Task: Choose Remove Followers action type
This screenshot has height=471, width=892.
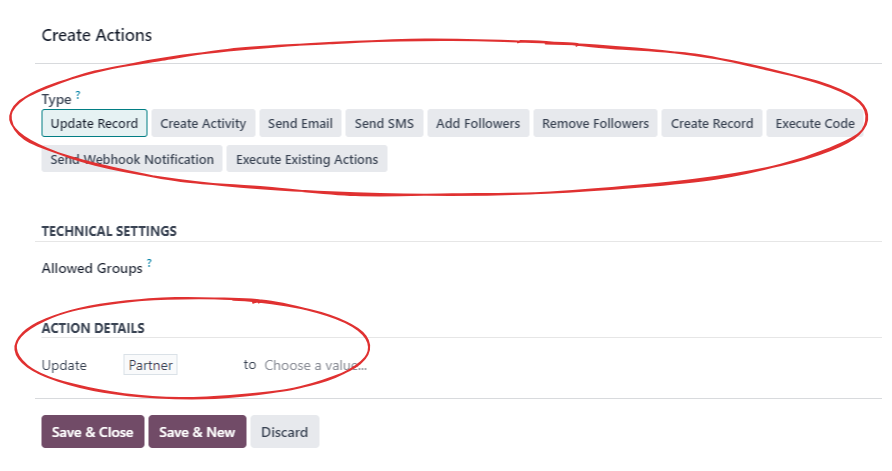Action: [x=595, y=123]
